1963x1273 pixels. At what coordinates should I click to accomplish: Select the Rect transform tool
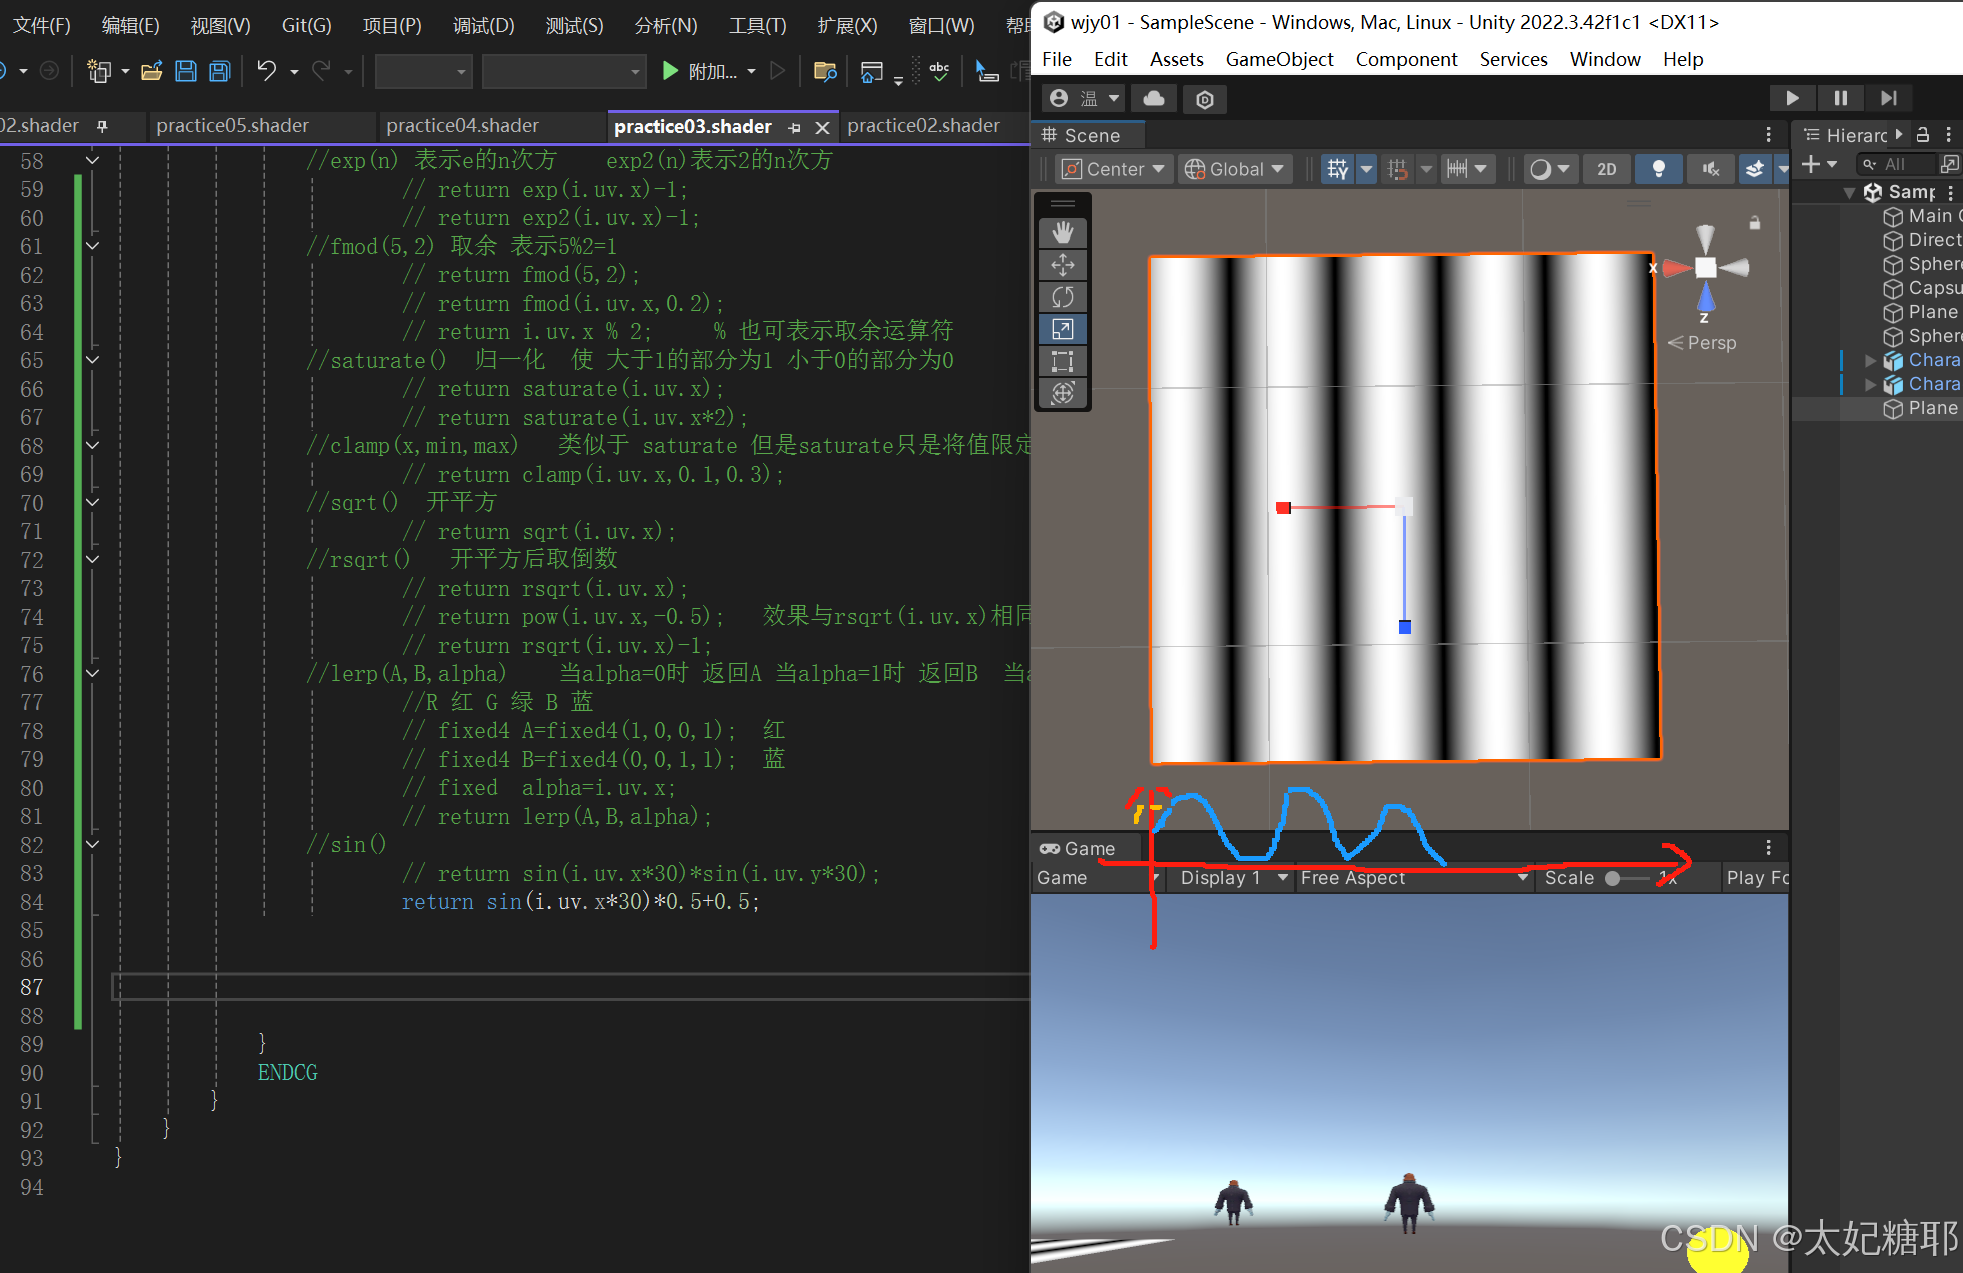click(x=1063, y=361)
